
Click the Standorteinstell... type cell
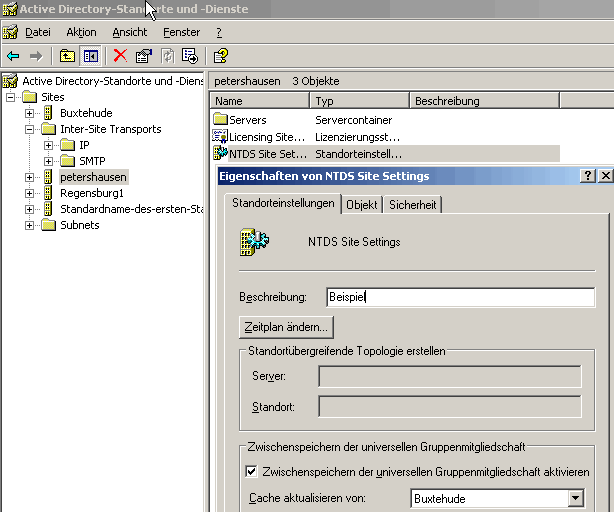click(359, 154)
